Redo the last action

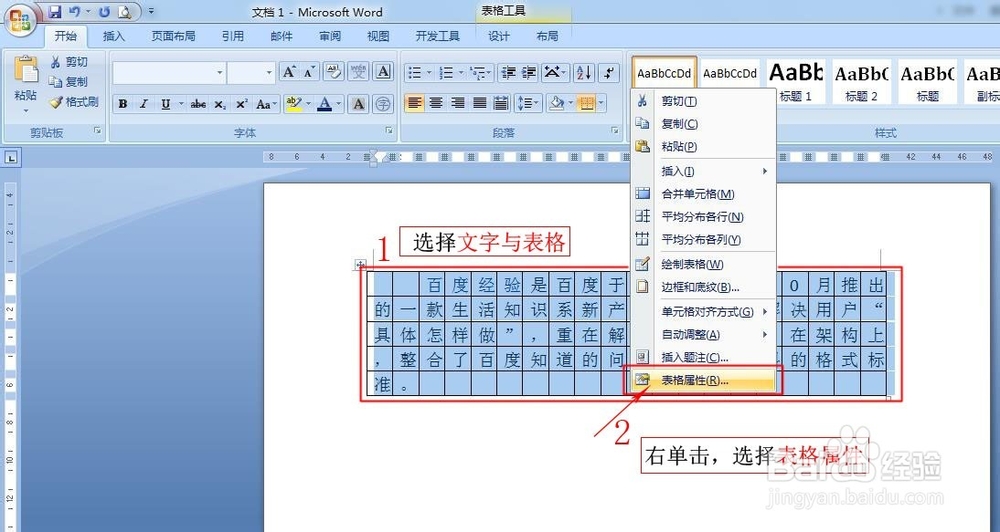[x=105, y=11]
